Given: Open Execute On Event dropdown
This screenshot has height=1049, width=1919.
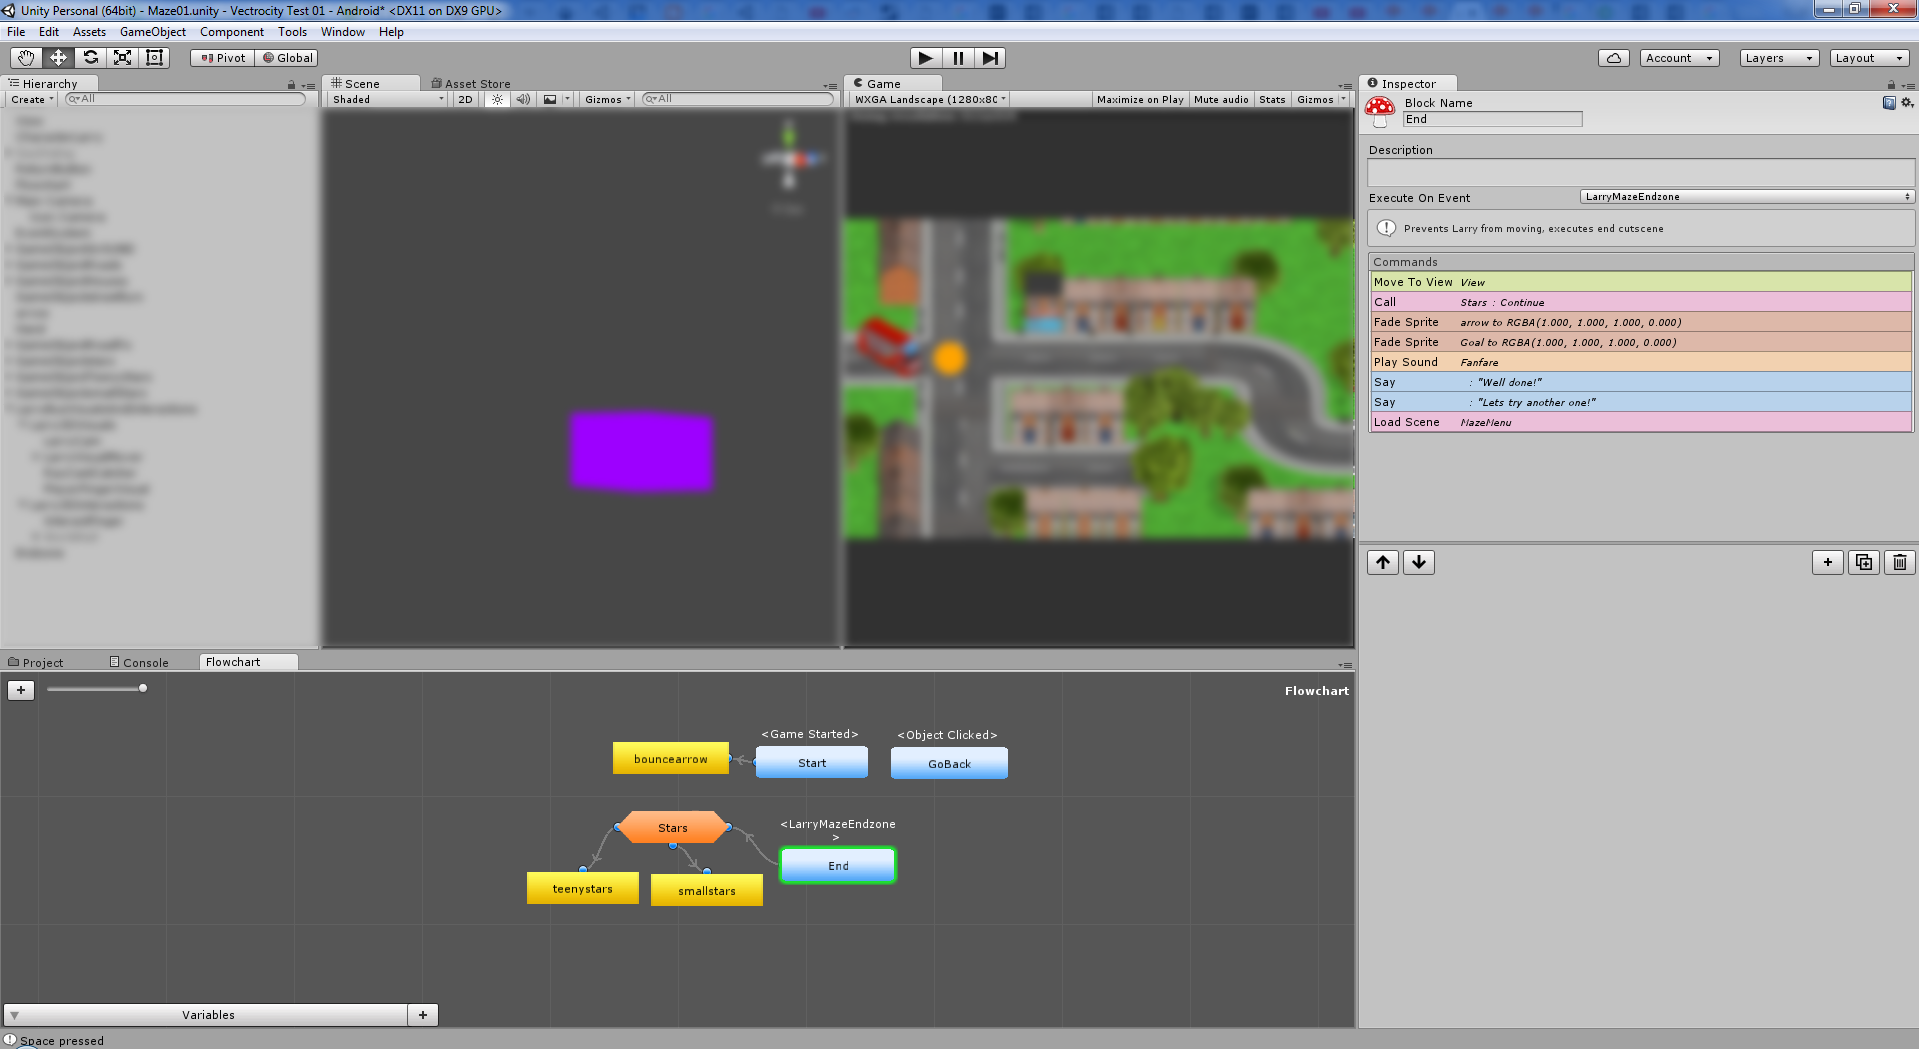Looking at the screenshot, I should point(1746,197).
